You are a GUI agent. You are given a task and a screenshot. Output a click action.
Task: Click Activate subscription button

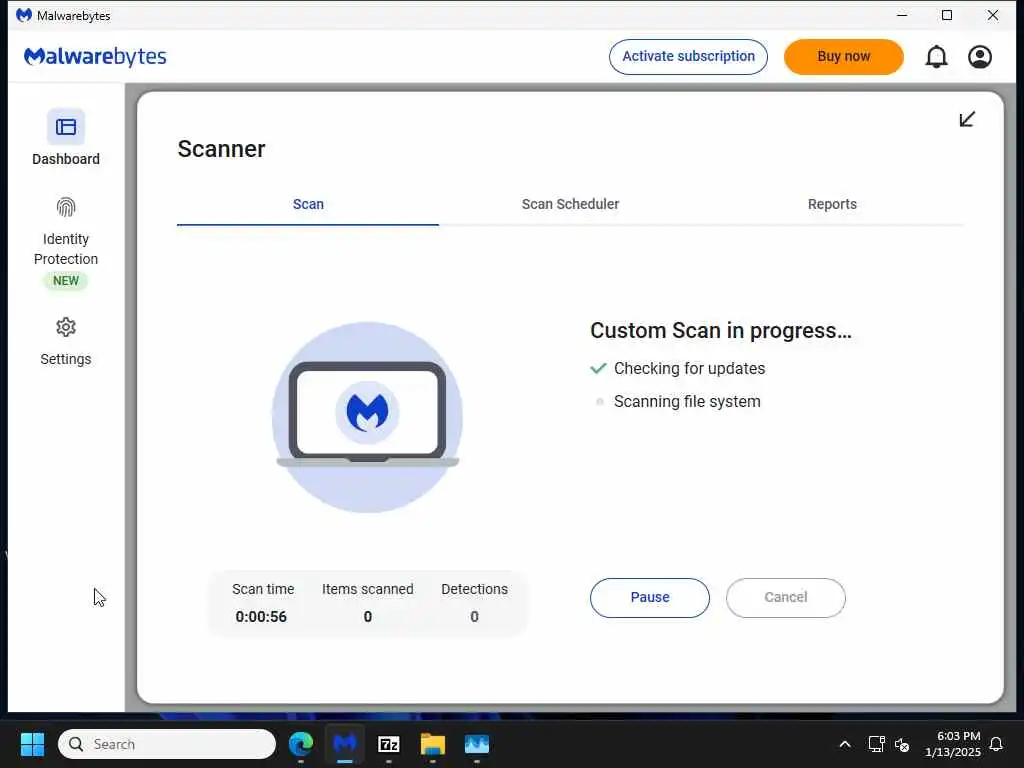[688, 57]
